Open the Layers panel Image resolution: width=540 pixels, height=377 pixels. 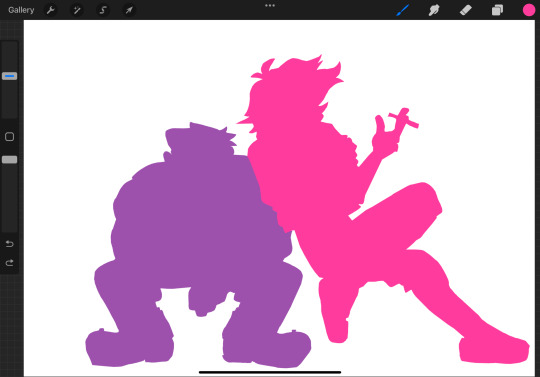click(497, 10)
